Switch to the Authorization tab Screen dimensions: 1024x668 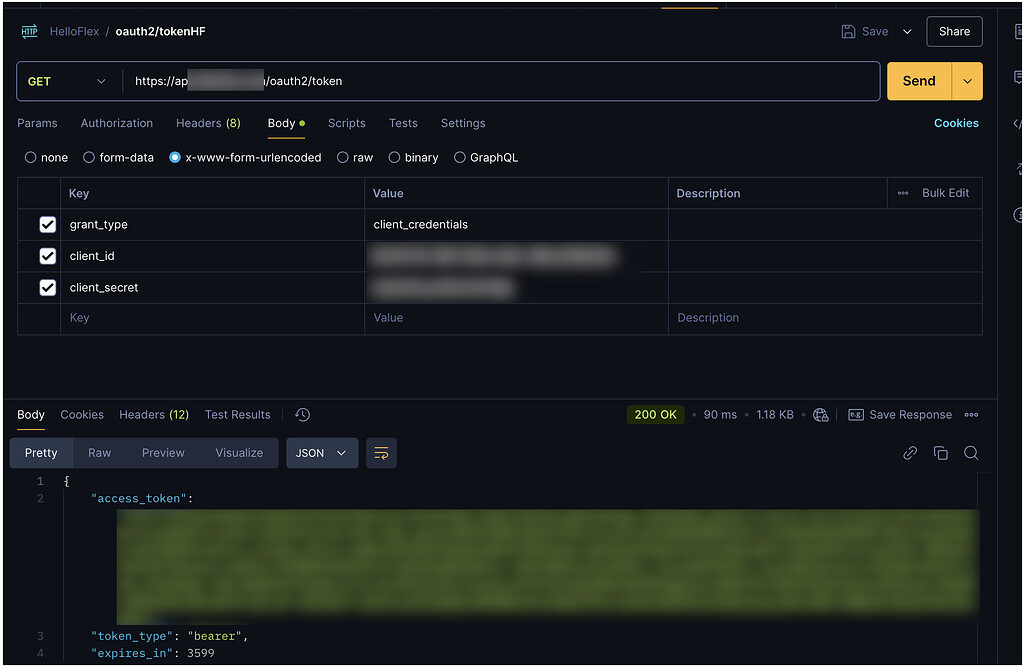pyautogui.click(x=116, y=123)
